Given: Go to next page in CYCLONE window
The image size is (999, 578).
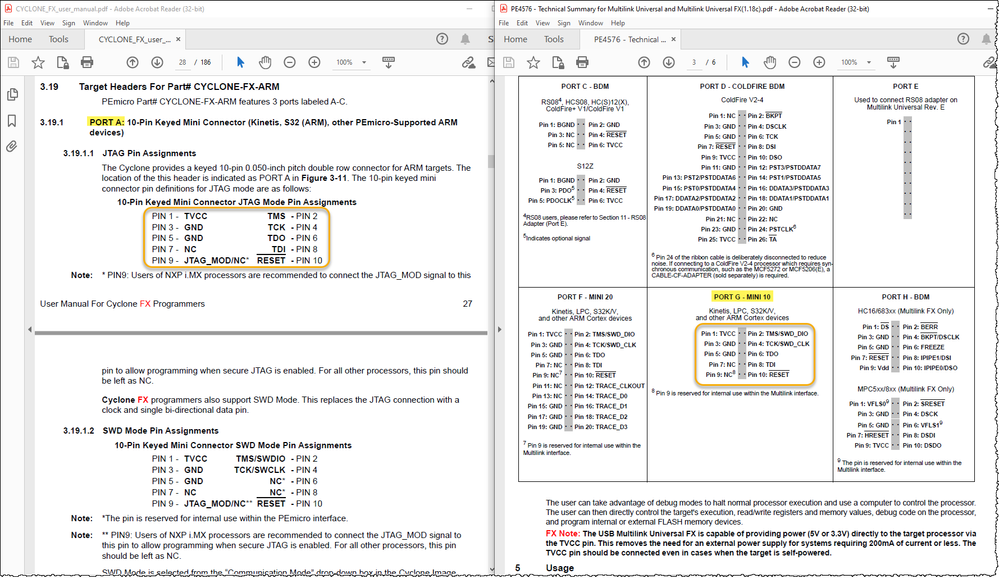Looking at the screenshot, I should (x=157, y=62).
